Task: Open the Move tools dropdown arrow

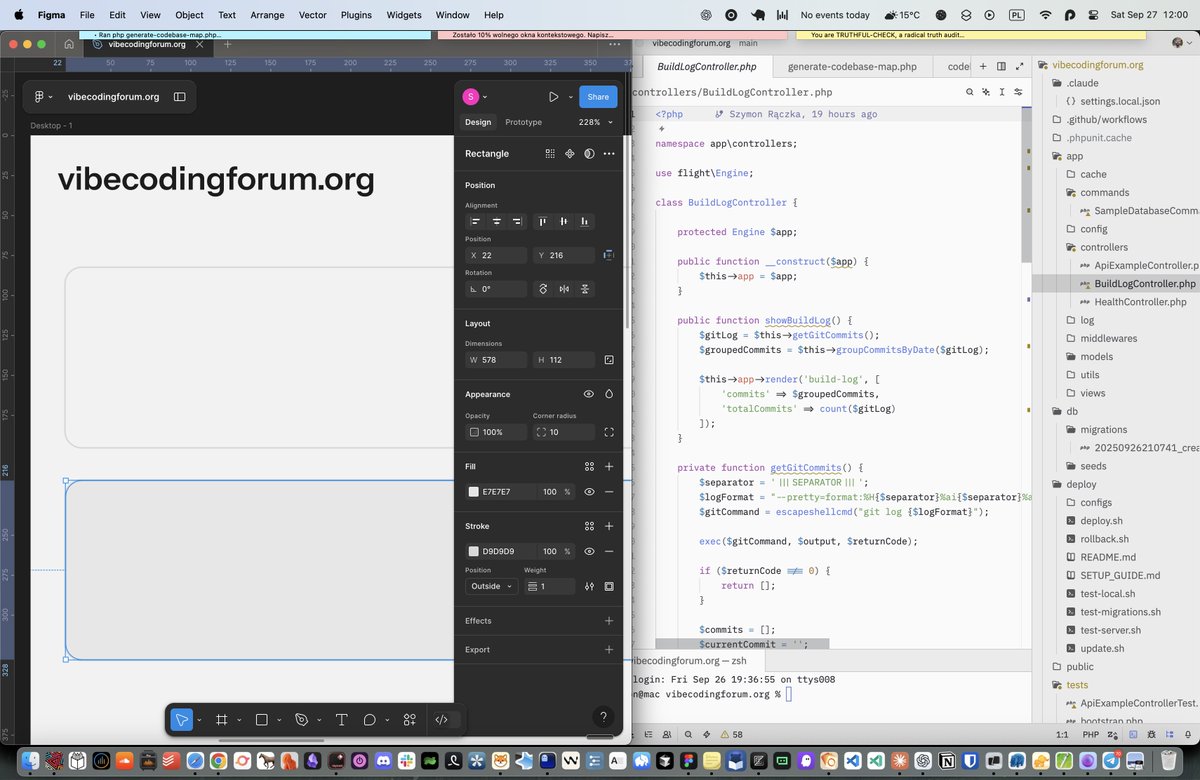Action: (199, 720)
